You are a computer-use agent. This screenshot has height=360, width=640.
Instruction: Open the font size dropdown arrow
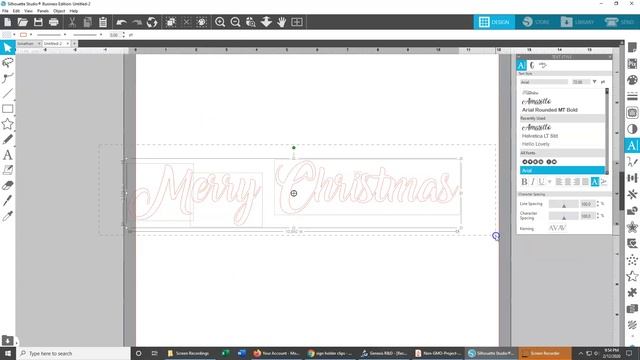click(594, 82)
